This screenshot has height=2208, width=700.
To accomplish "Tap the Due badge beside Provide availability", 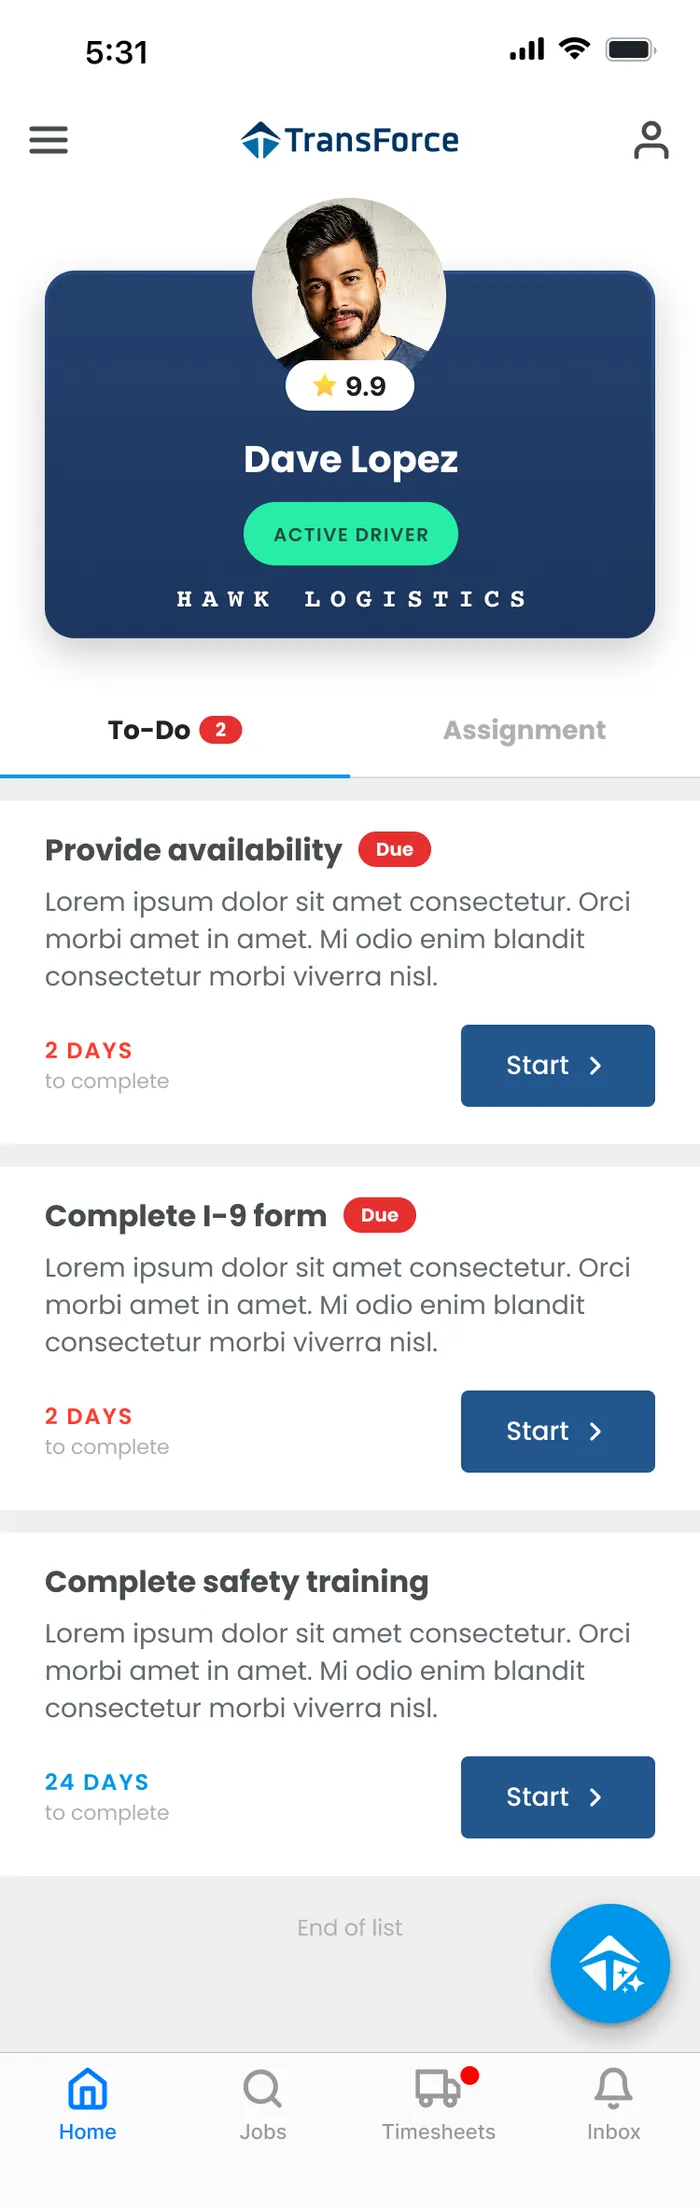I will point(395,849).
